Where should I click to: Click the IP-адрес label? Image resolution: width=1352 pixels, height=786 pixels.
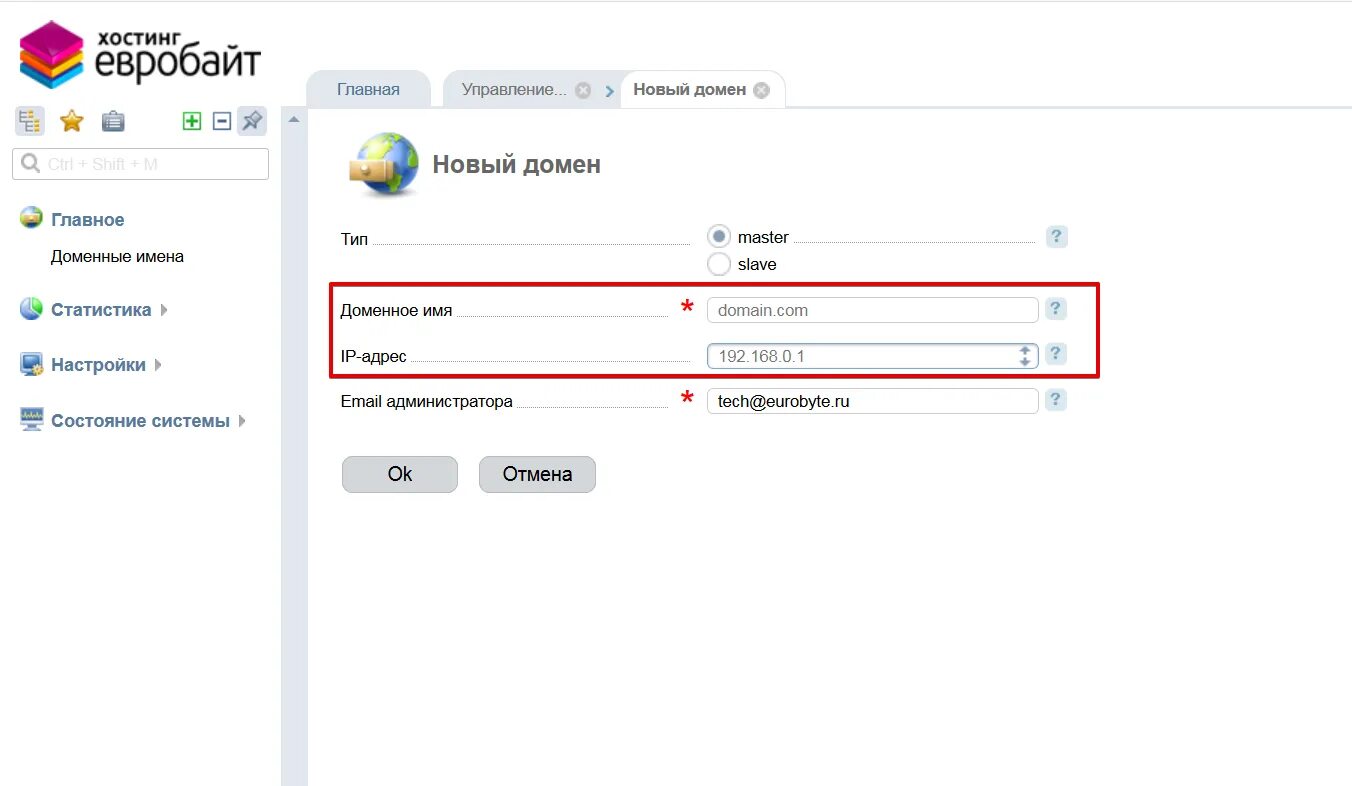373,356
